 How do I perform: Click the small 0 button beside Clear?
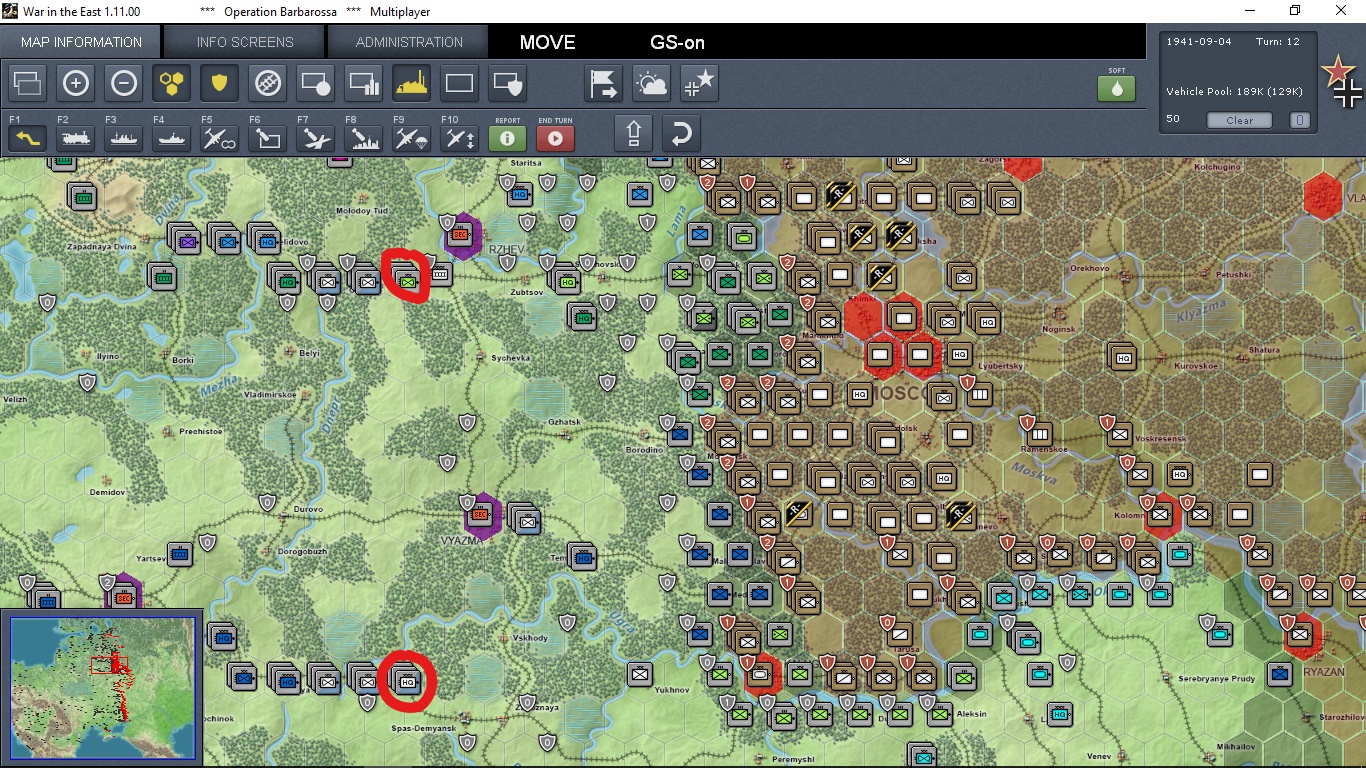1299,120
